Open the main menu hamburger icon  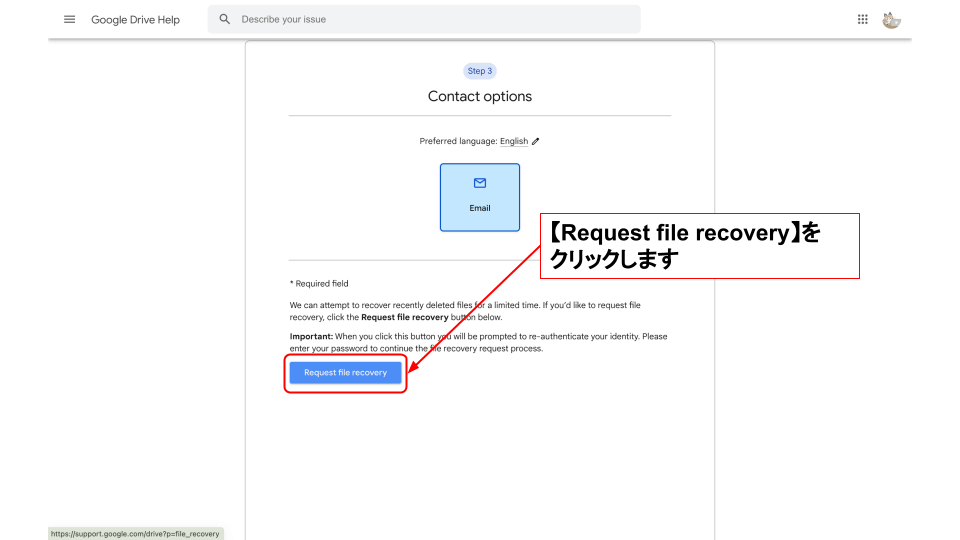69,19
